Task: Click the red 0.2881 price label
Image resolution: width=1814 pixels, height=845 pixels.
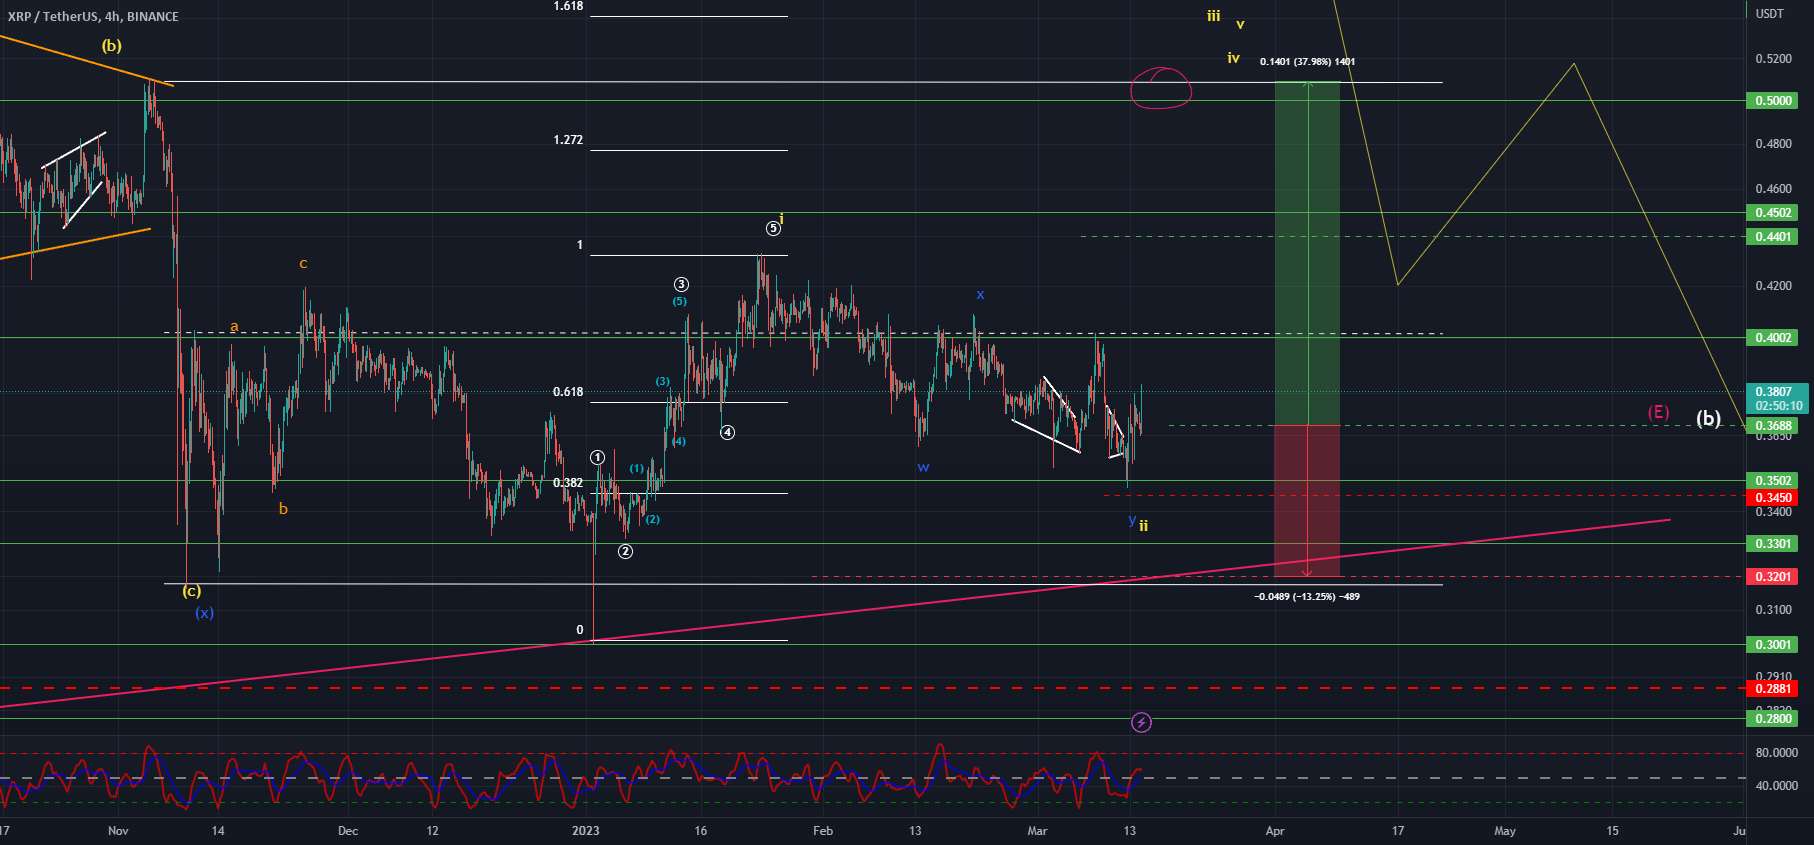Action: click(x=1772, y=689)
